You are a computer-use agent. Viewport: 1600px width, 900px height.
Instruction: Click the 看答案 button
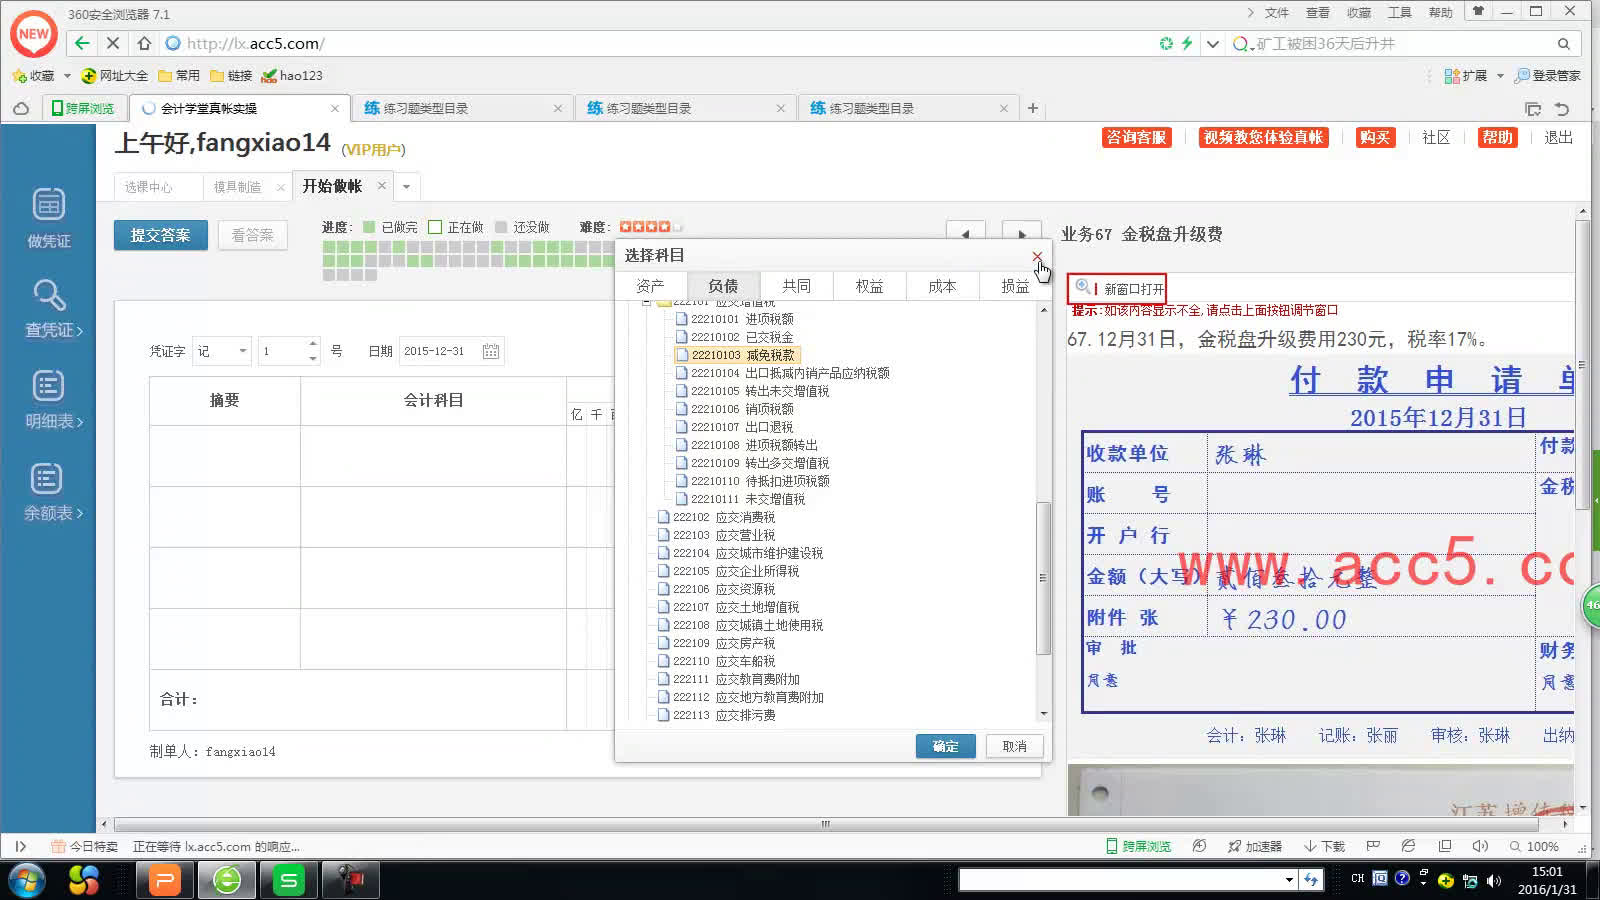[252, 235]
